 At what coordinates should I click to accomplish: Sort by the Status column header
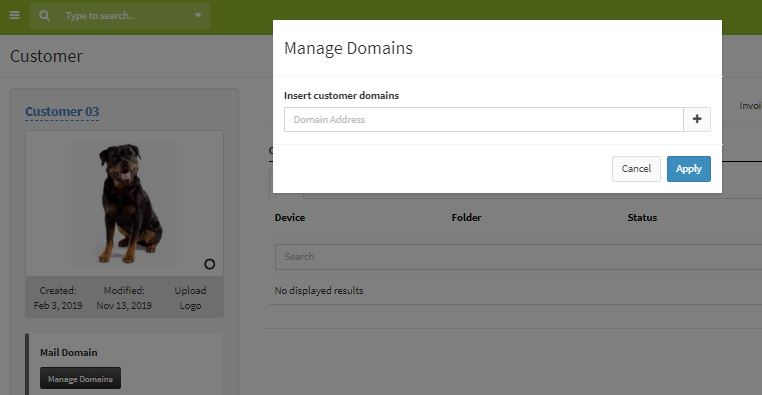[642, 218]
